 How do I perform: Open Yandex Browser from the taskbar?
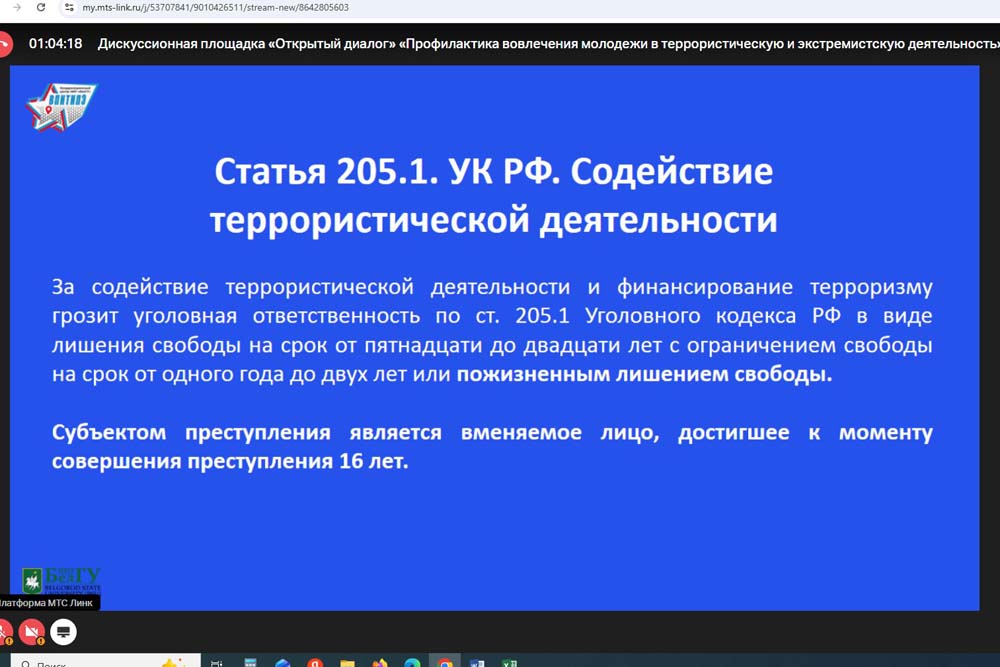[x=315, y=663]
